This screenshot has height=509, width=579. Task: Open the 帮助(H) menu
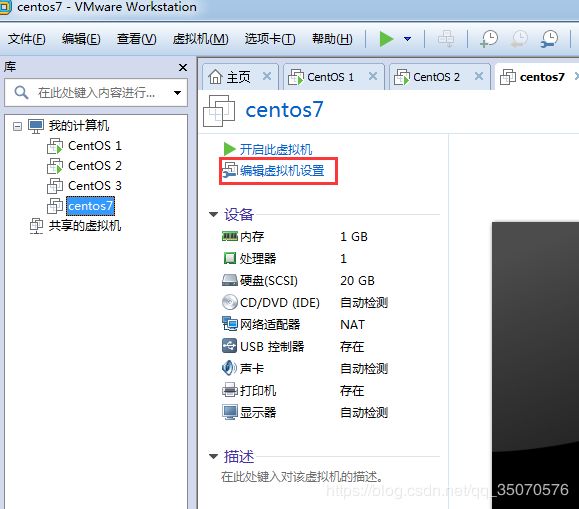point(332,39)
